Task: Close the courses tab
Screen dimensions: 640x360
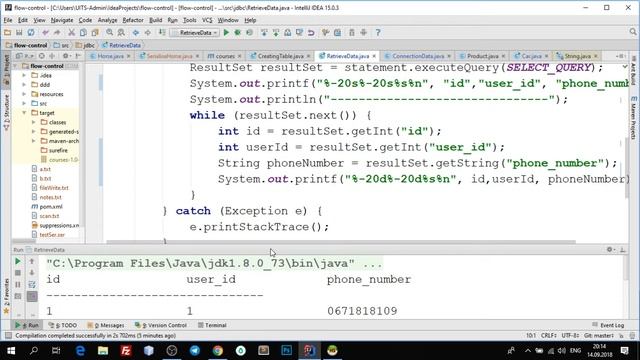Action: pos(240,56)
